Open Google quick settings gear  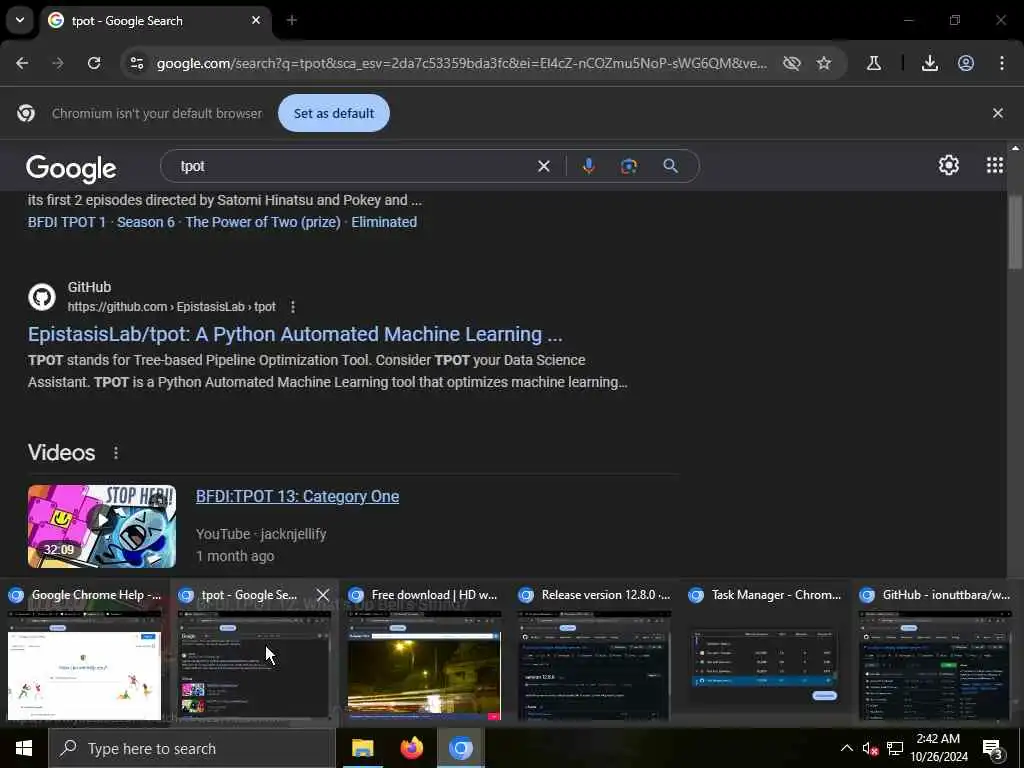[x=948, y=165]
